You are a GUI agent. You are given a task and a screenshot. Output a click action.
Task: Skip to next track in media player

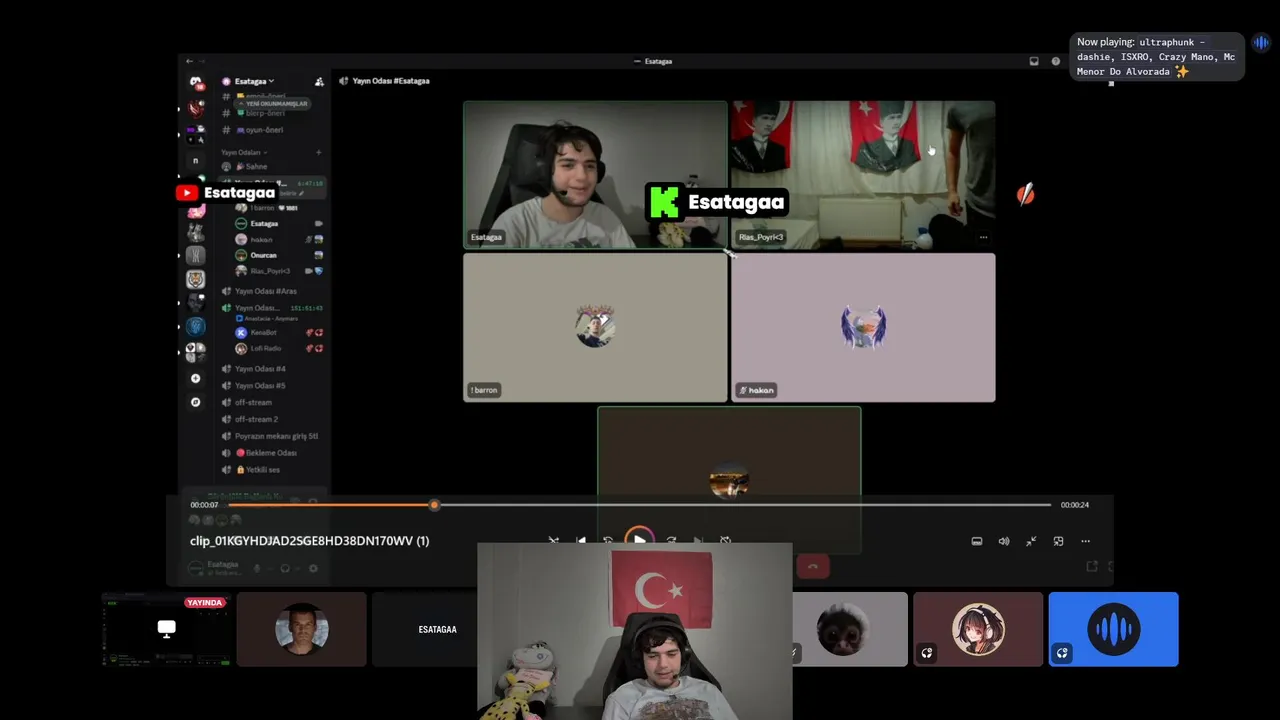point(698,541)
